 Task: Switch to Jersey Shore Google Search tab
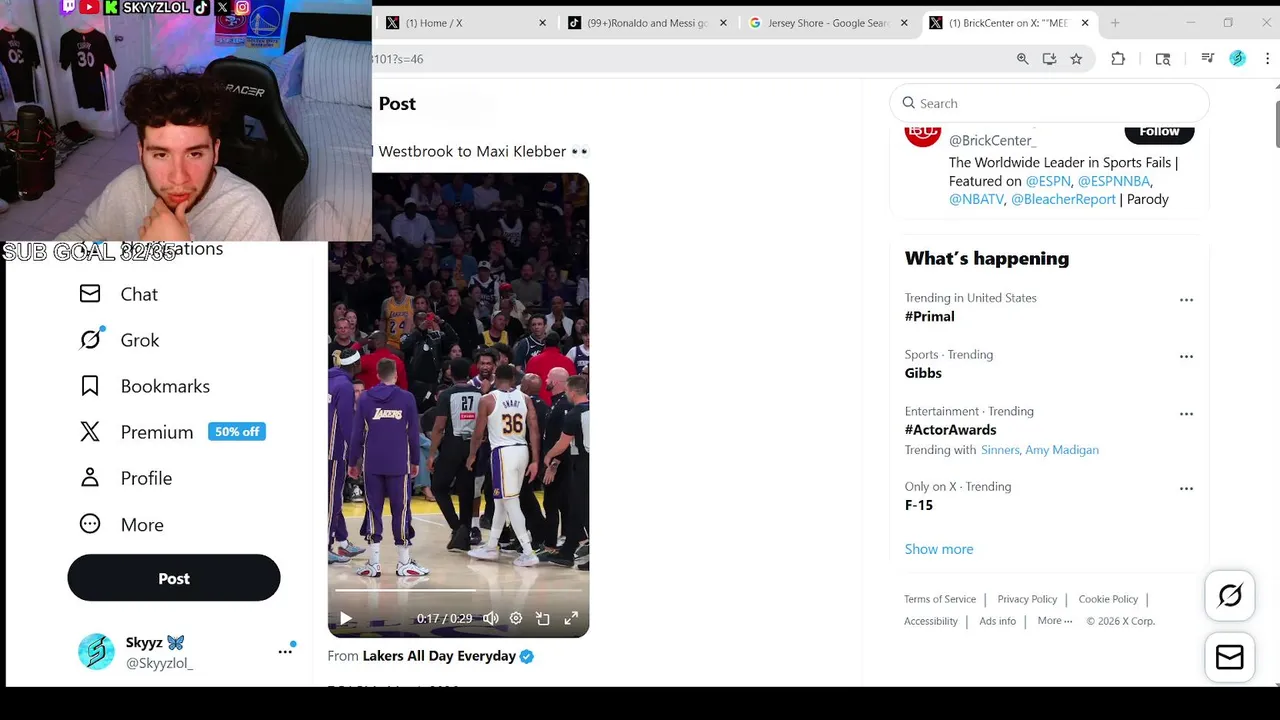(x=829, y=23)
